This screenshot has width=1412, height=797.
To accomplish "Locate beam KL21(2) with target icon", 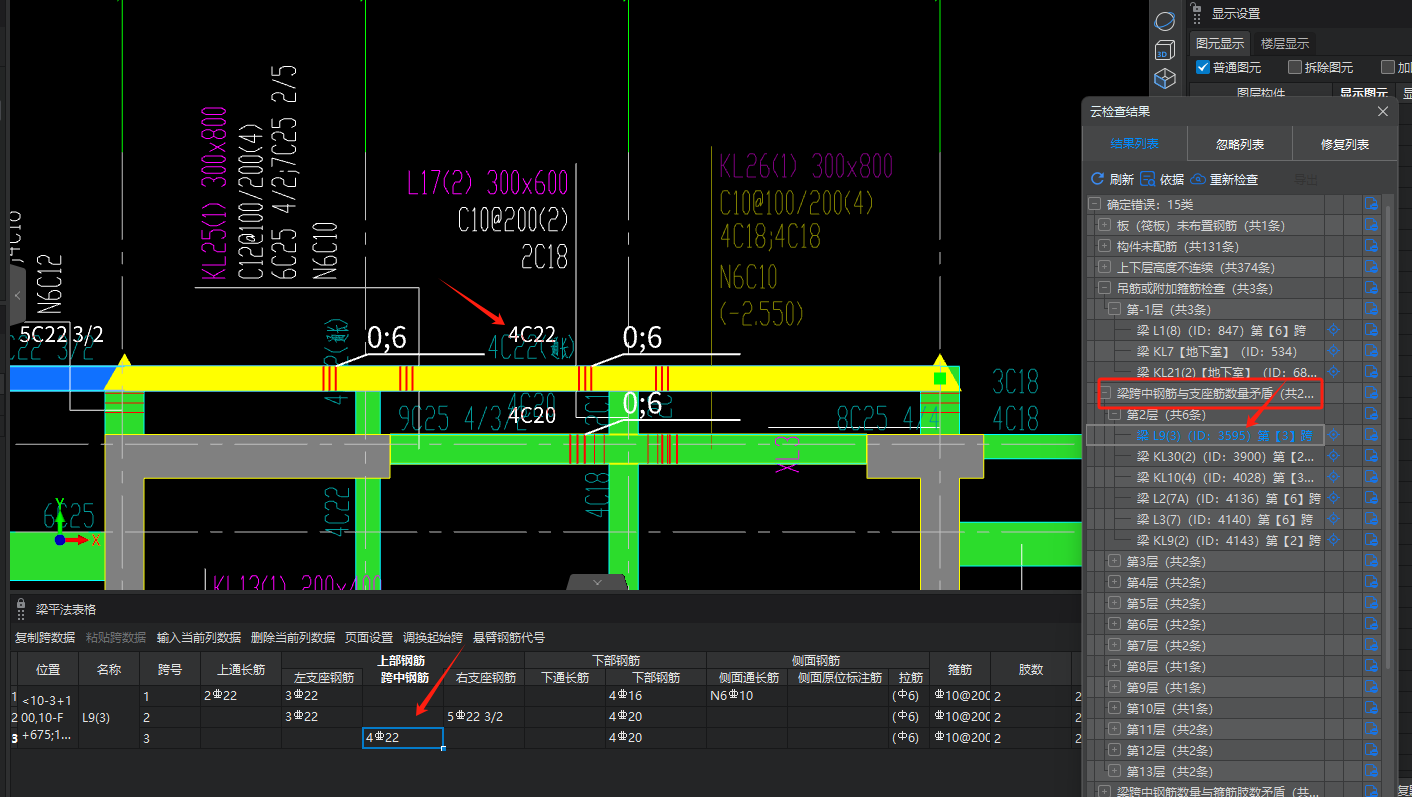I will coord(1332,372).
